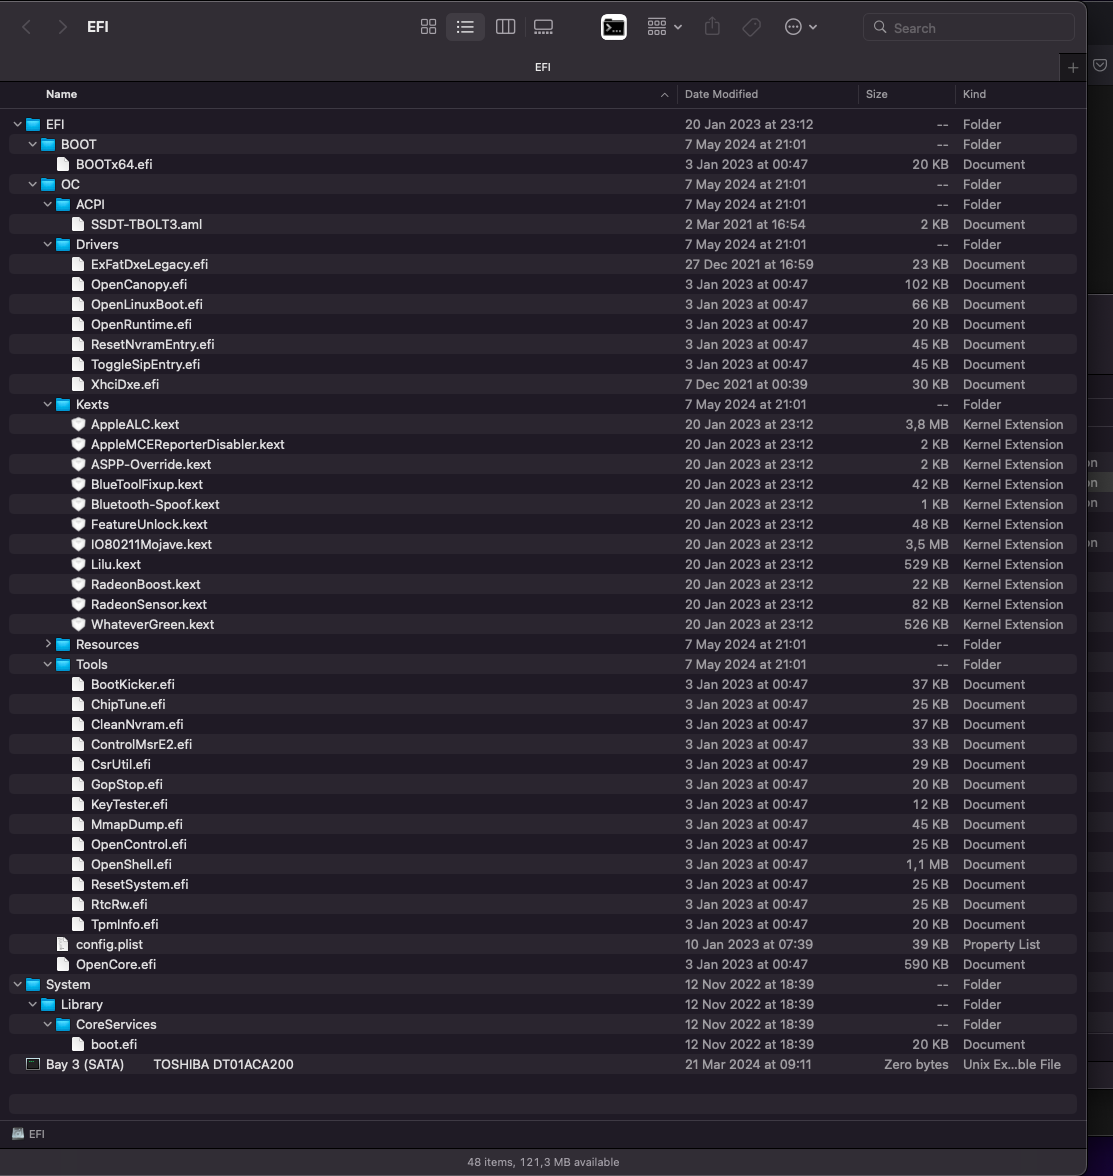The width and height of the screenshot is (1113, 1176).
Task: Select TpmInfo.efi file name
Action: [x=124, y=924]
